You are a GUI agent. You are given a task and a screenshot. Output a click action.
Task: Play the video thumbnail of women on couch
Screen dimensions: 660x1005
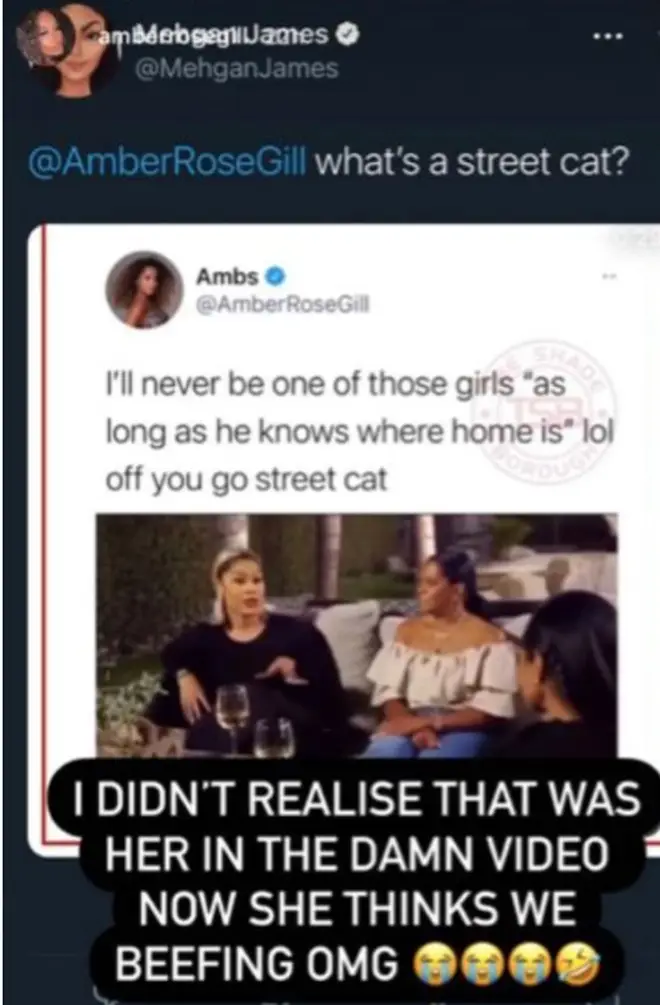pyautogui.click(x=357, y=635)
